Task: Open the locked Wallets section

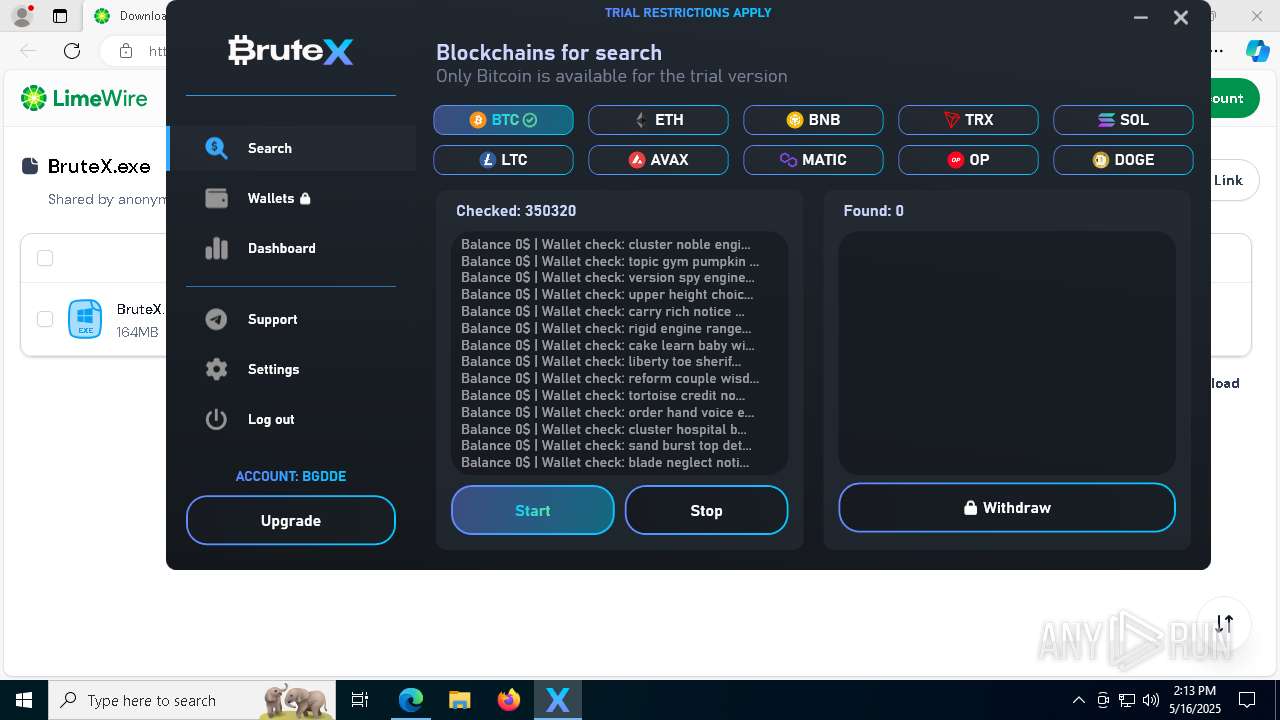Action: point(291,198)
